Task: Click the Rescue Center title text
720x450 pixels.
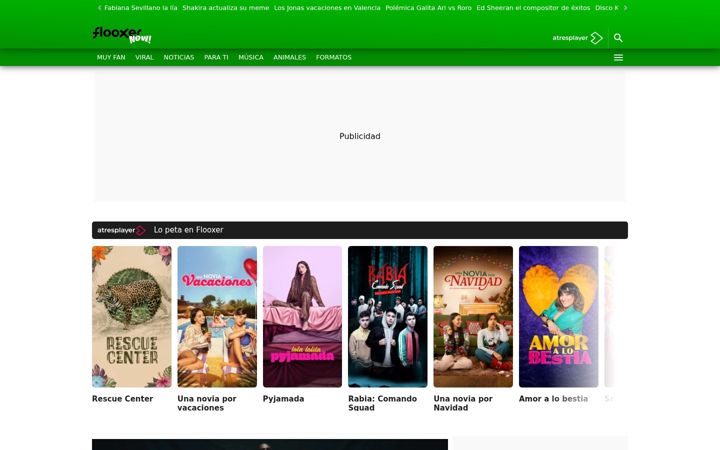Action: (123, 399)
